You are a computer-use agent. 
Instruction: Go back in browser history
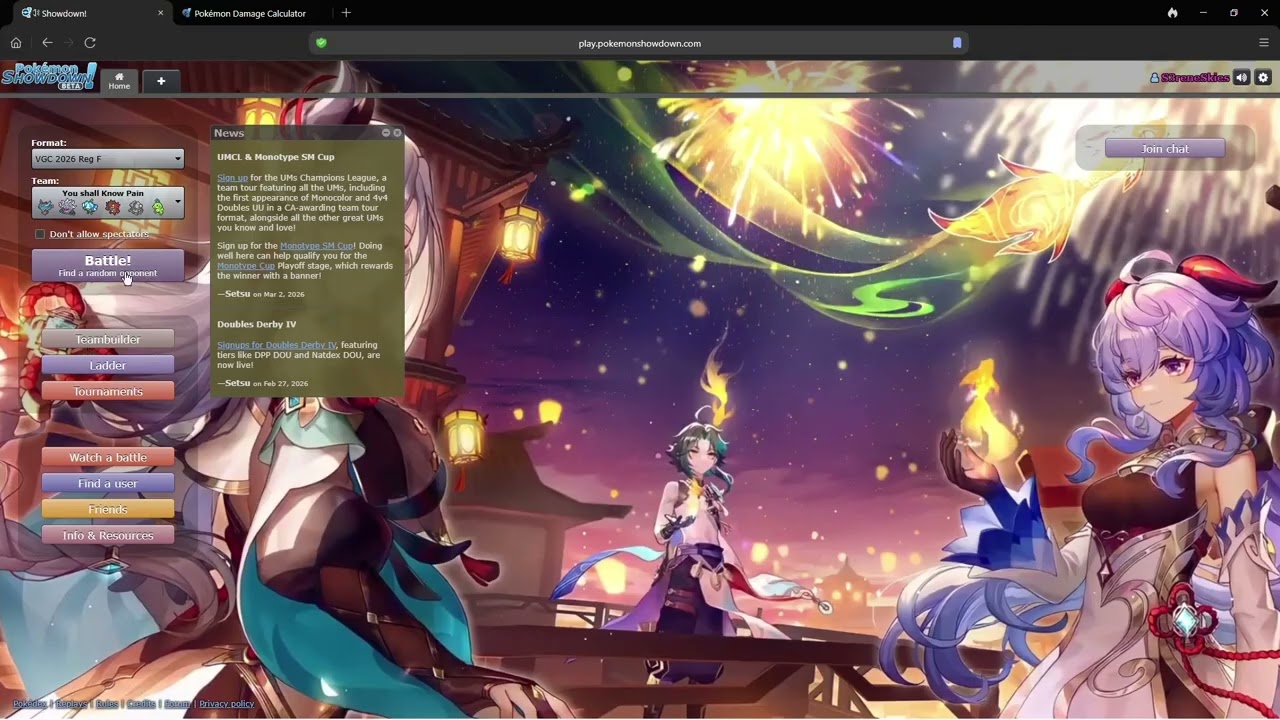(x=47, y=43)
